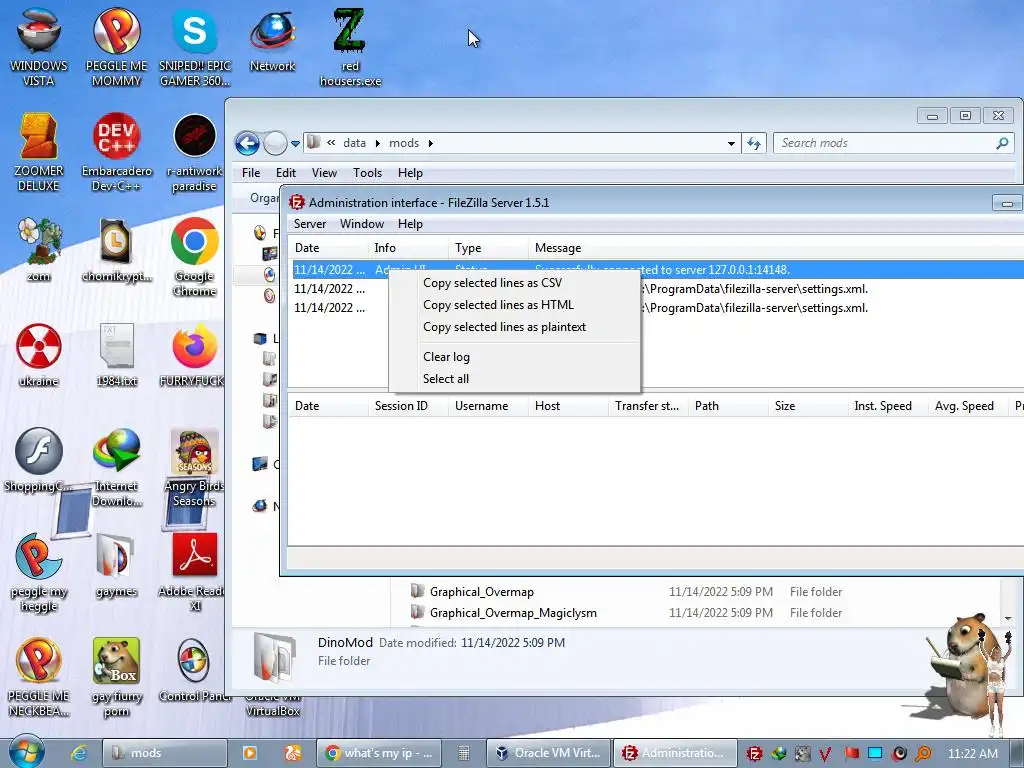Switch to mods window in taskbar
Image resolution: width=1024 pixels, height=768 pixels.
point(165,753)
